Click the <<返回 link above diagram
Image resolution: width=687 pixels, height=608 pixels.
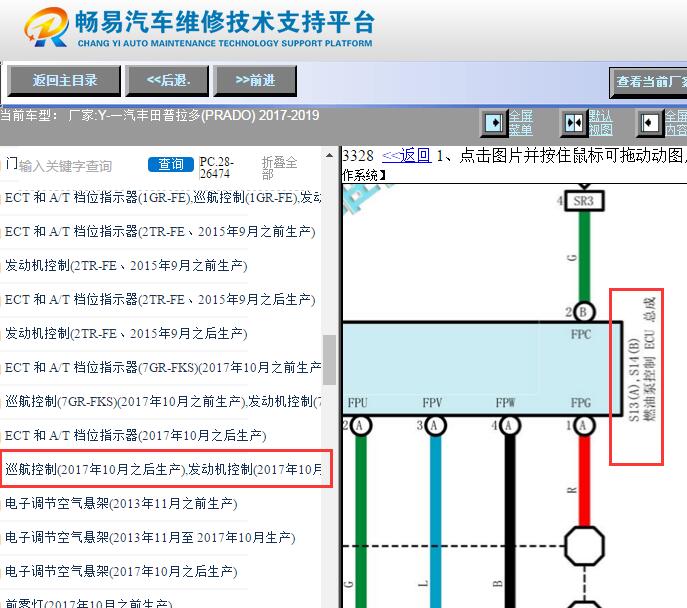[x=406, y=156]
